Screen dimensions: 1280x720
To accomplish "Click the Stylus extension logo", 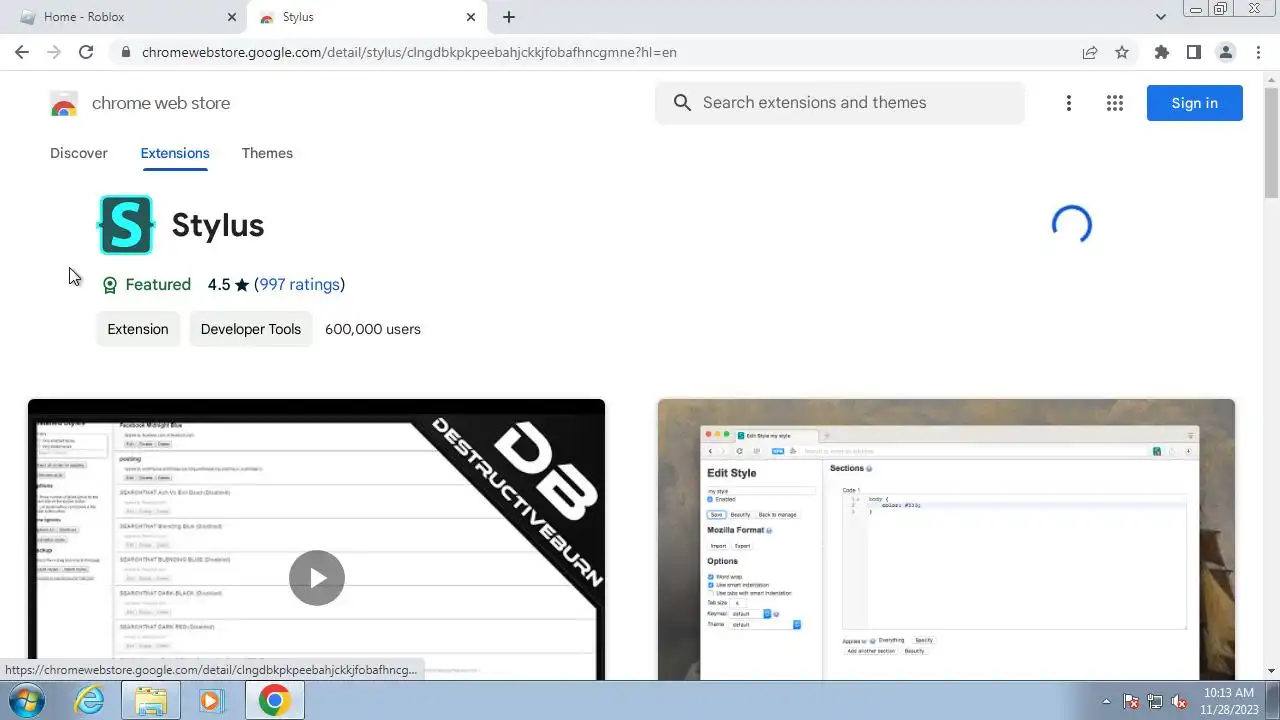I will pos(126,225).
